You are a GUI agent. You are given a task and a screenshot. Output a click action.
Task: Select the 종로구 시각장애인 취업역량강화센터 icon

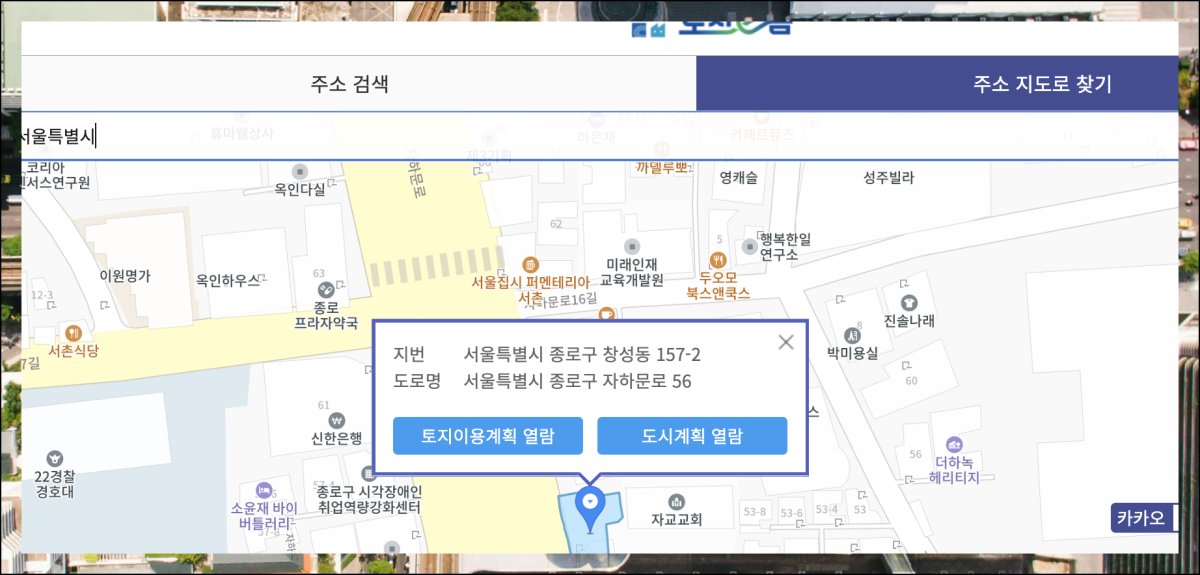[x=369, y=473]
